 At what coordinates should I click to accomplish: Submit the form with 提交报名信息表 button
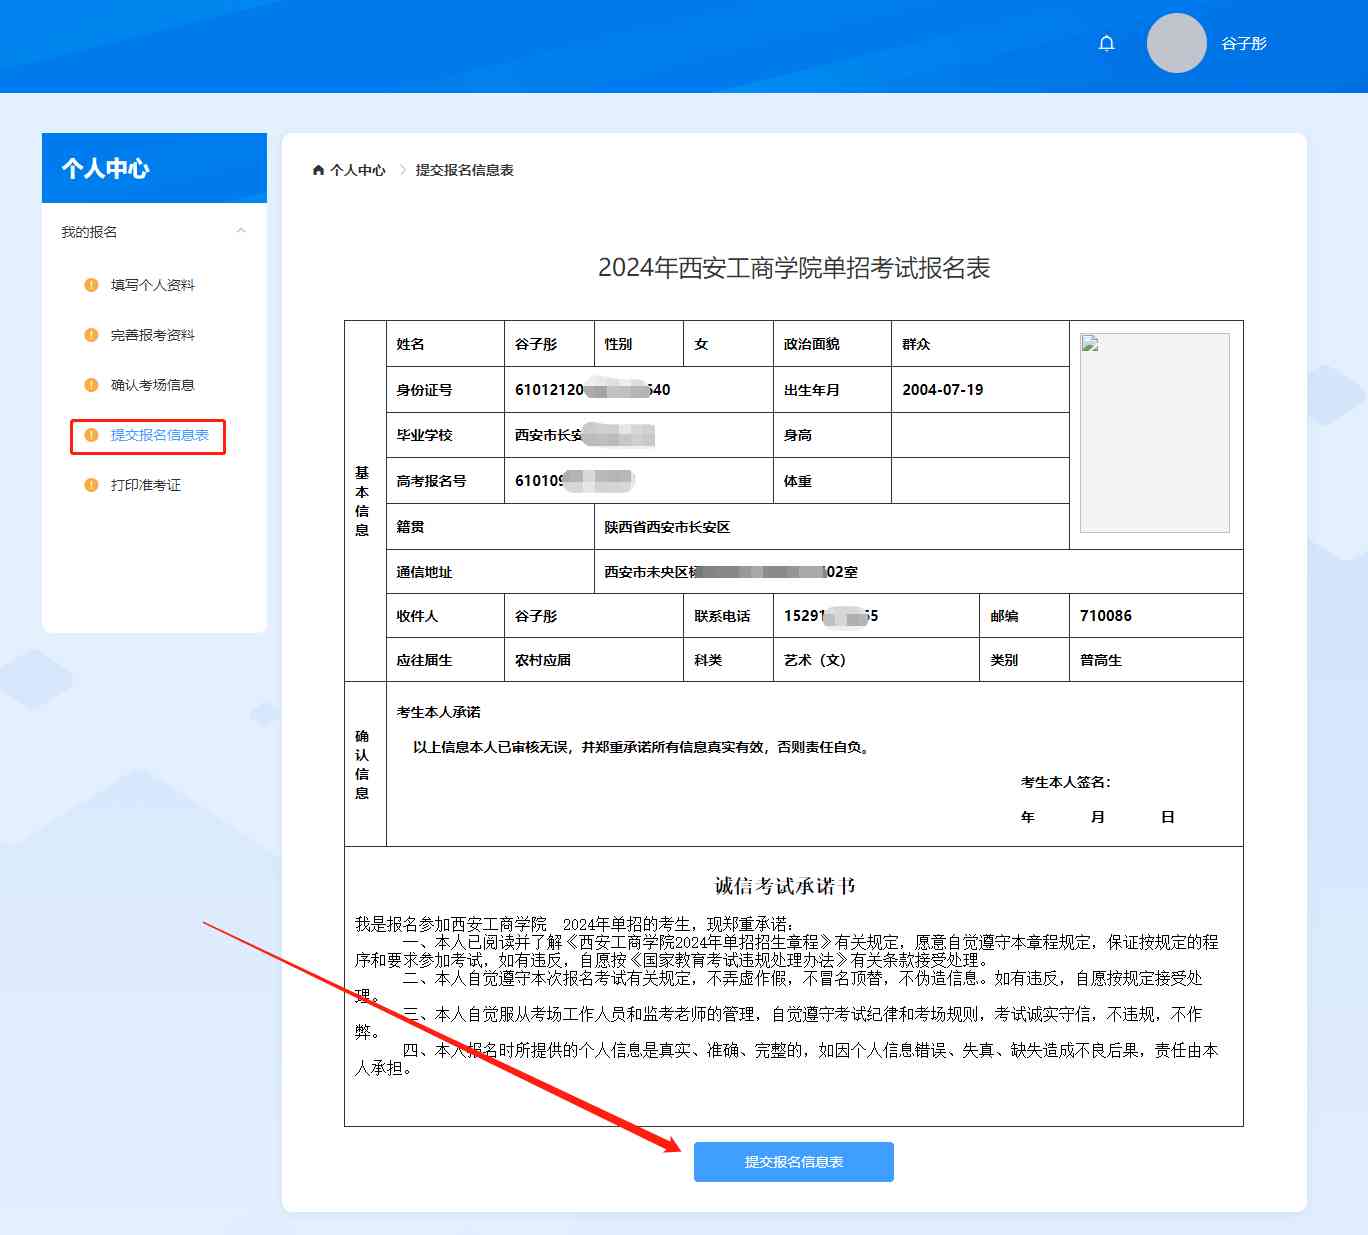pyautogui.click(x=794, y=1162)
